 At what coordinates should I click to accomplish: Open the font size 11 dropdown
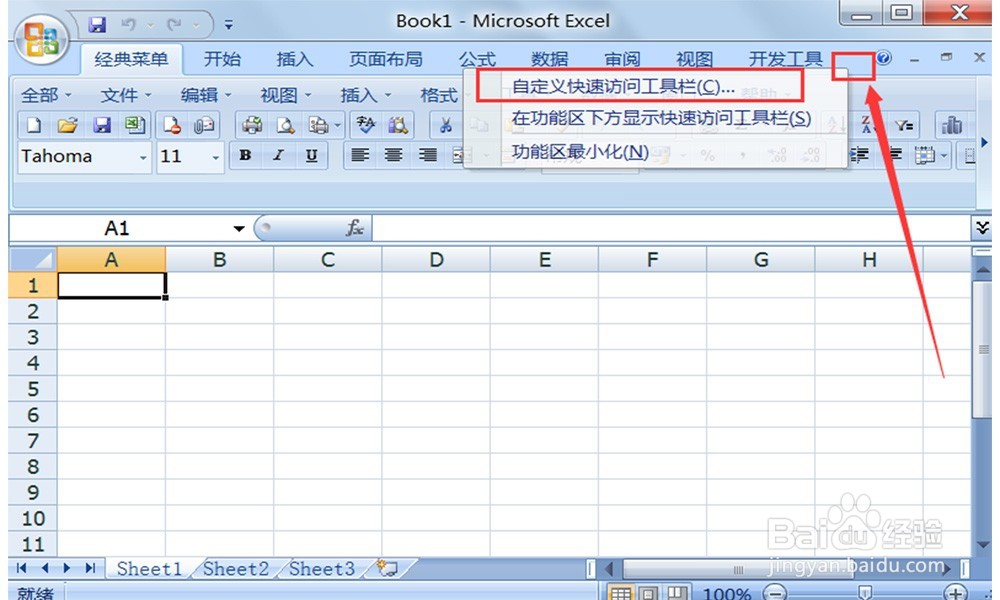[x=216, y=157]
